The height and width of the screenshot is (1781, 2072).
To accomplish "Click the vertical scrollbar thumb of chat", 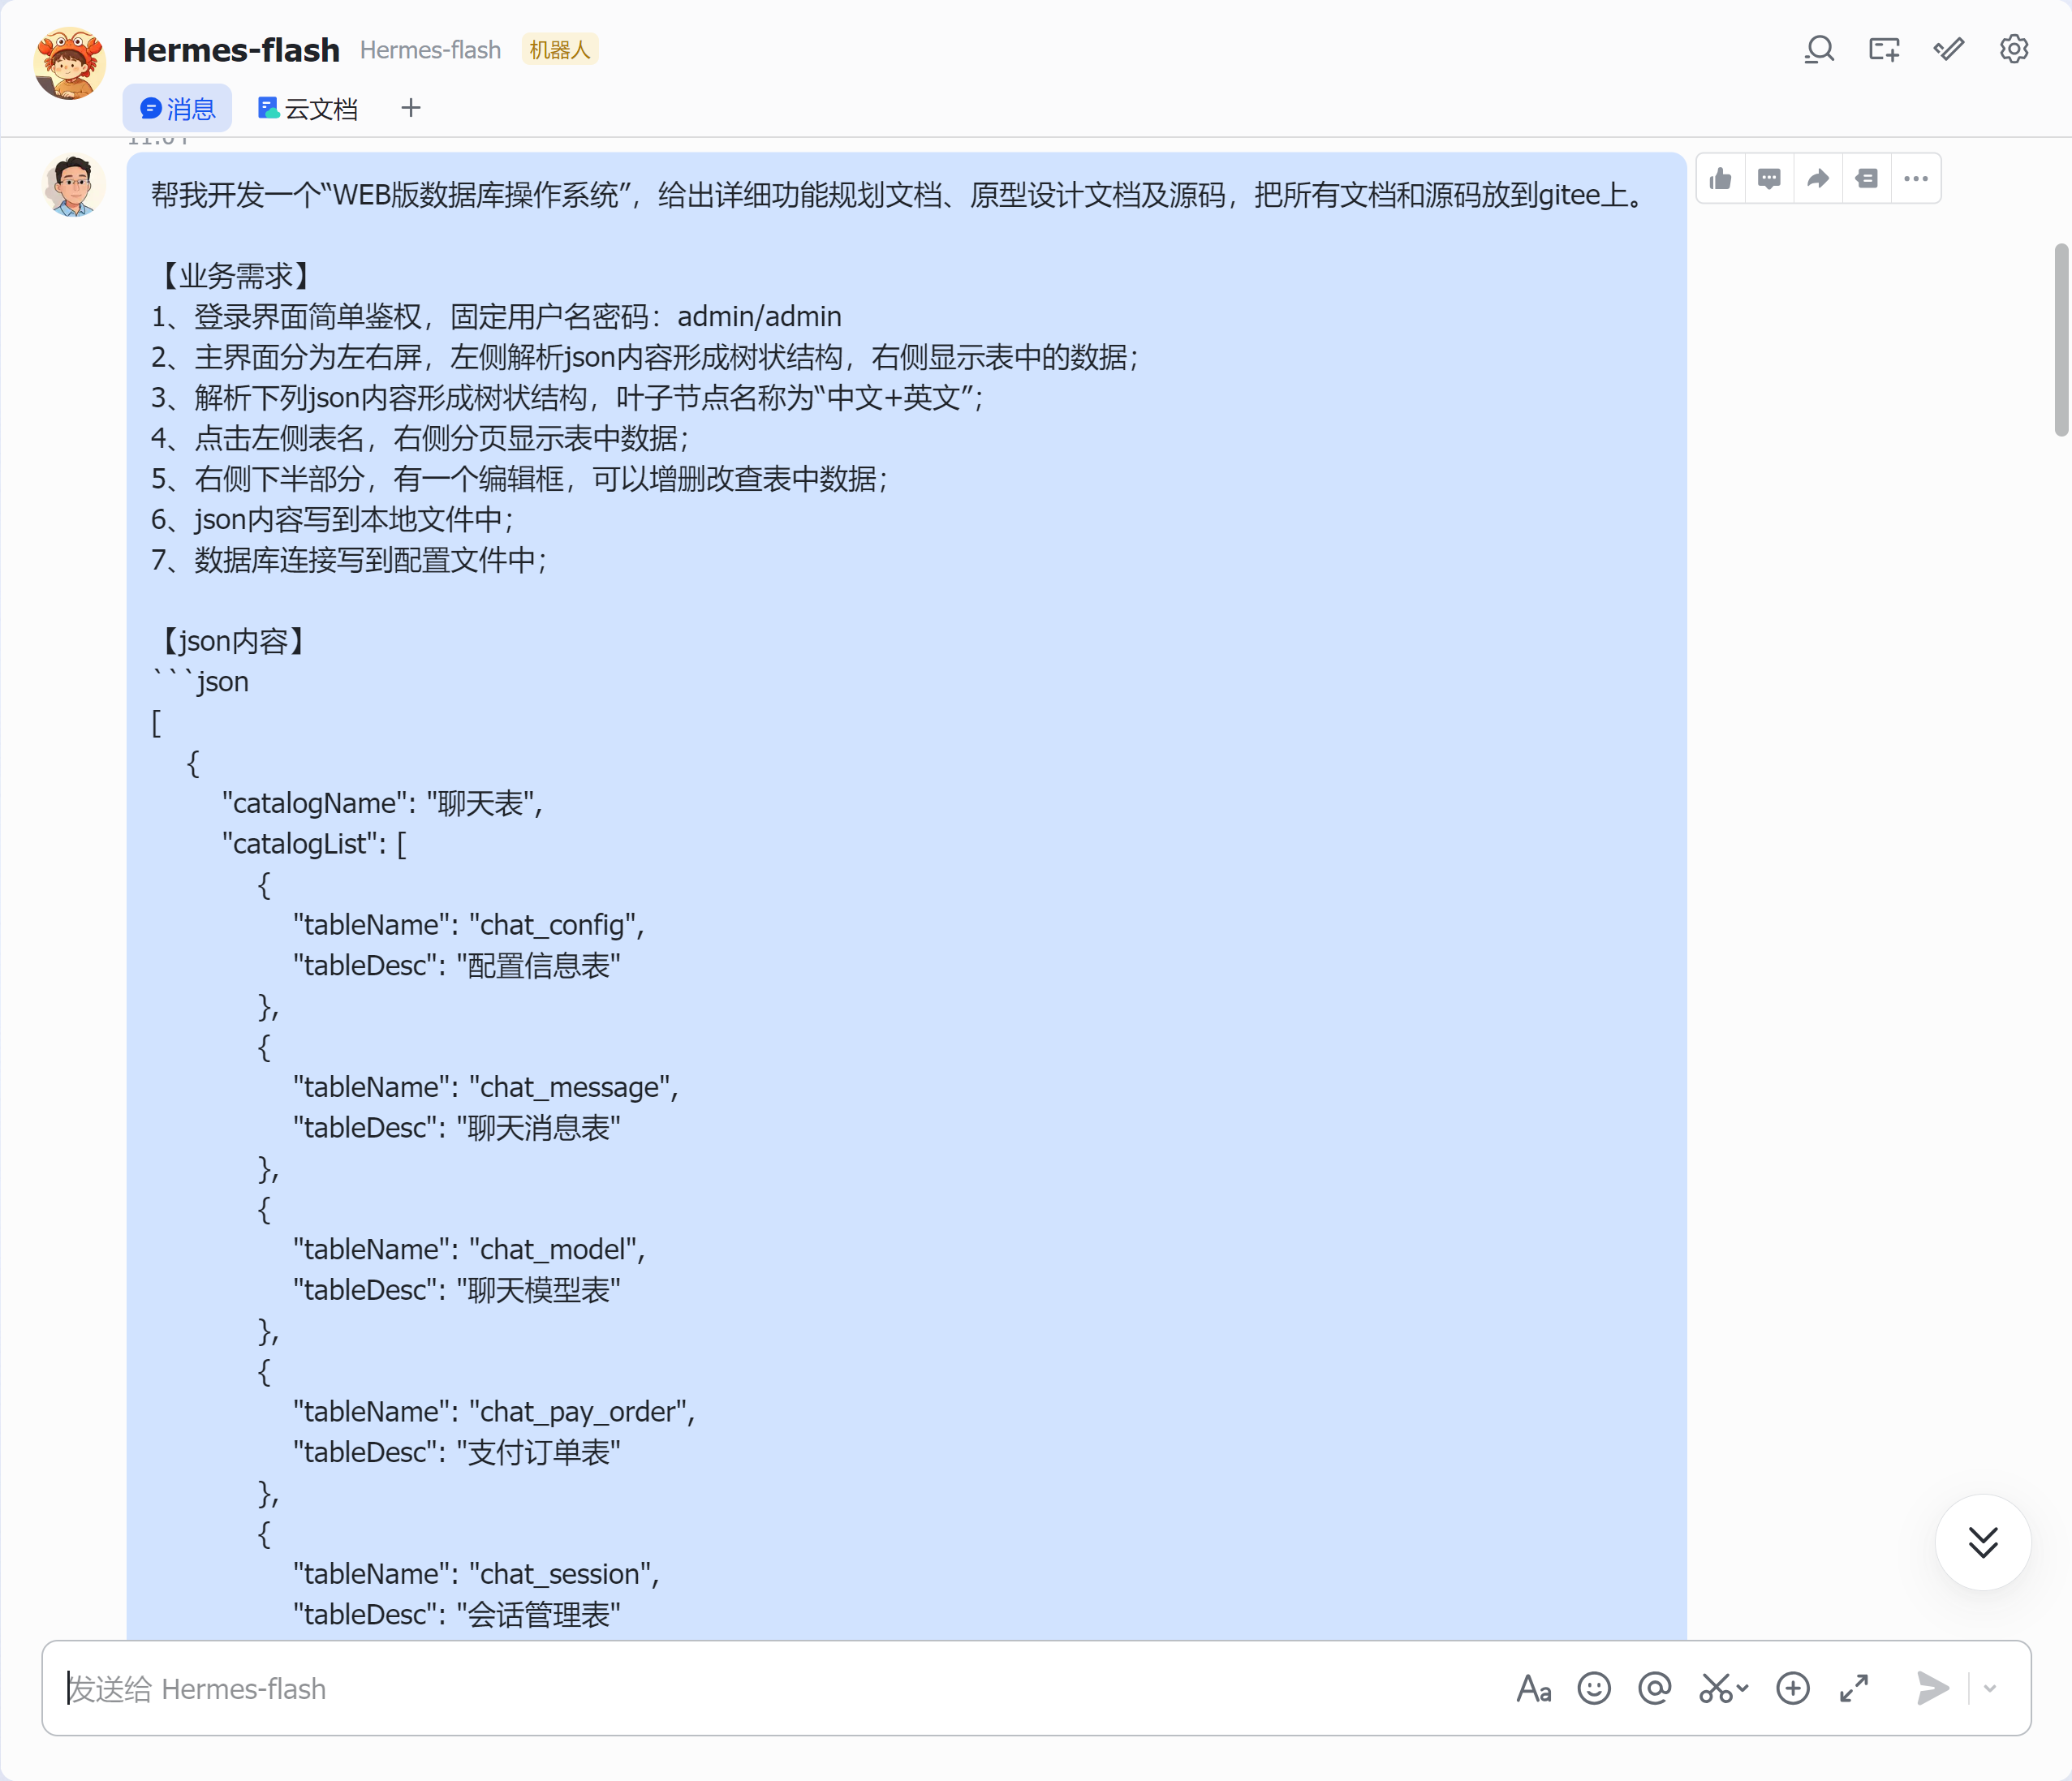I will click(x=2061, y=340).
